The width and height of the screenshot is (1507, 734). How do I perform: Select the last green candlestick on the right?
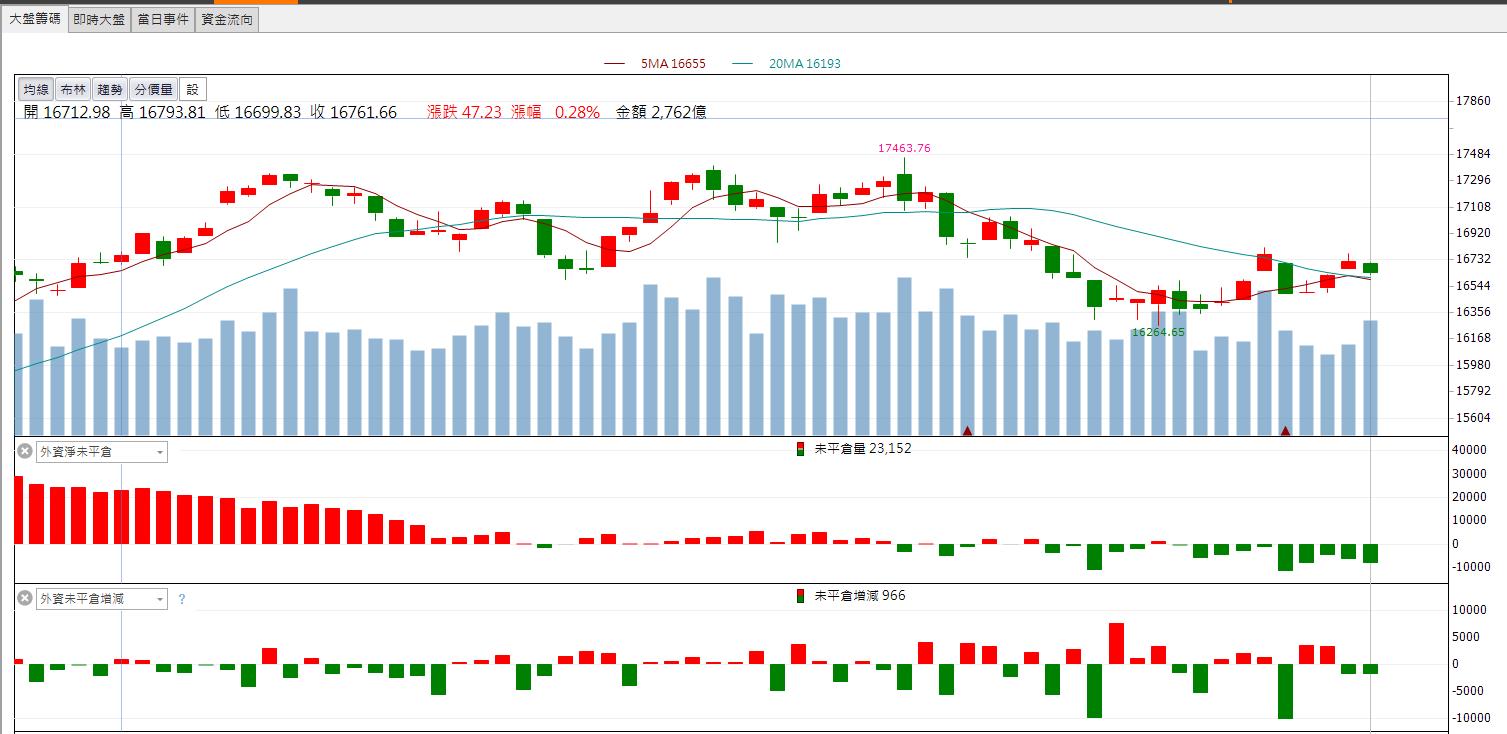click(x=1370, y=267)
